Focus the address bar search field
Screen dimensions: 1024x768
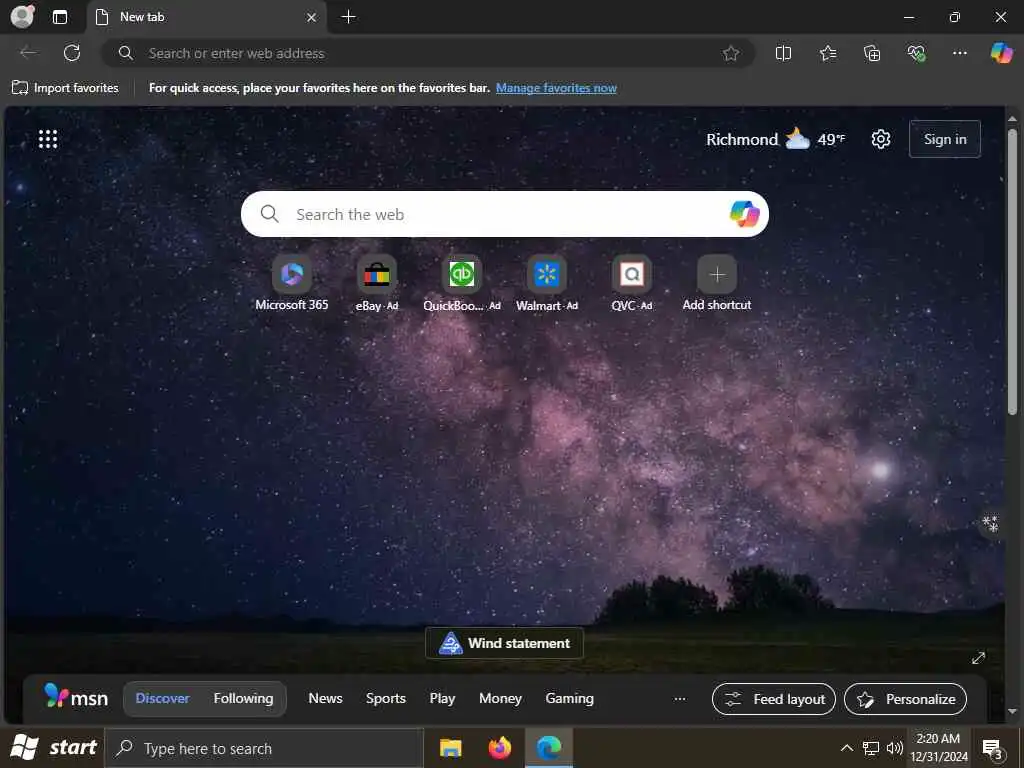428,53
